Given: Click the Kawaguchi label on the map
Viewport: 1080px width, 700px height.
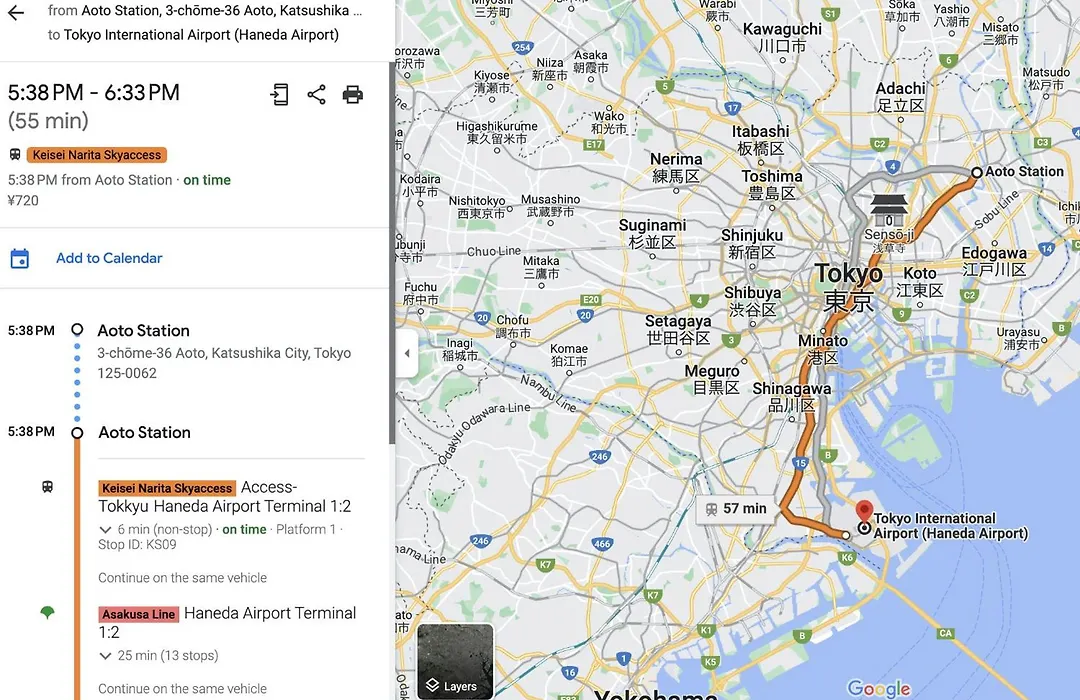Looking at the screenshot, I should 782,37.
